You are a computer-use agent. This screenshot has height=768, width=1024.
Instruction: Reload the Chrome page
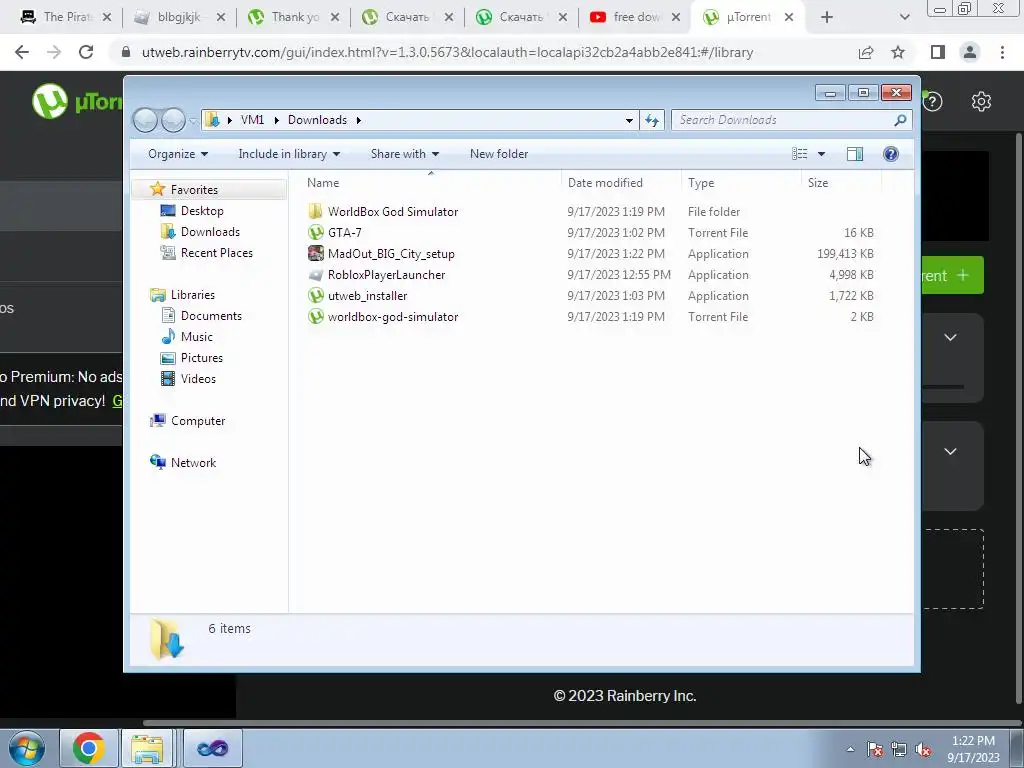86,52
